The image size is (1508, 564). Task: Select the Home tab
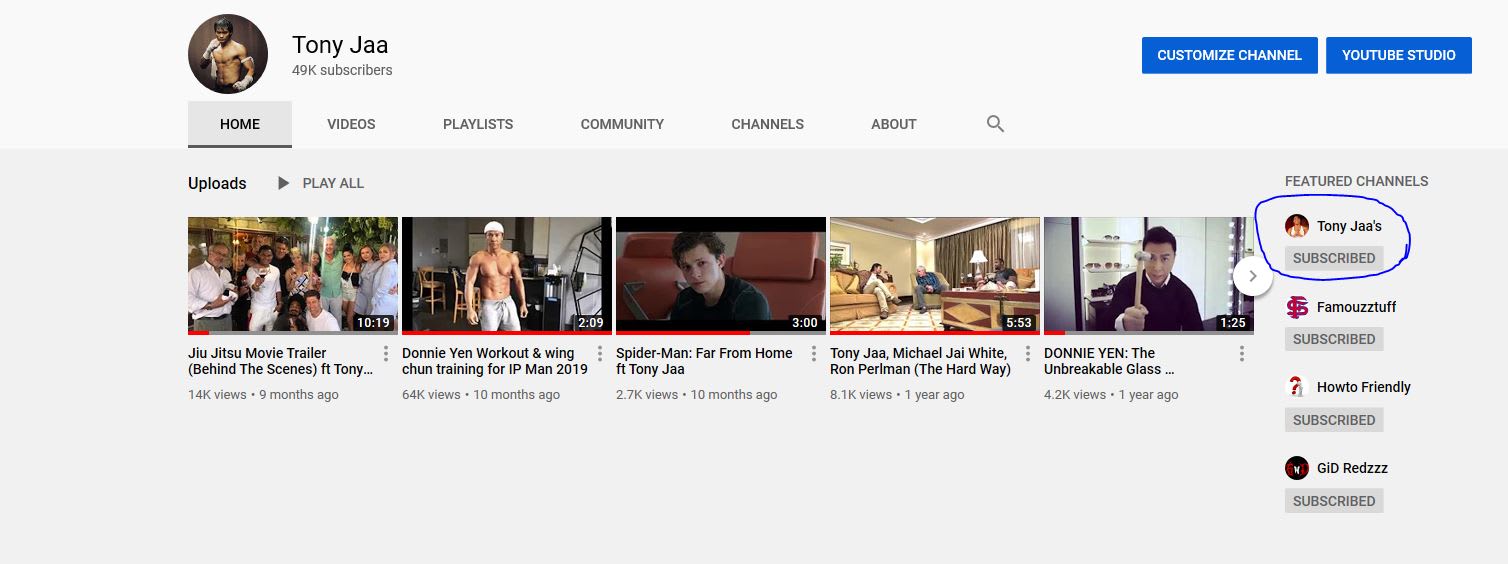240,124
